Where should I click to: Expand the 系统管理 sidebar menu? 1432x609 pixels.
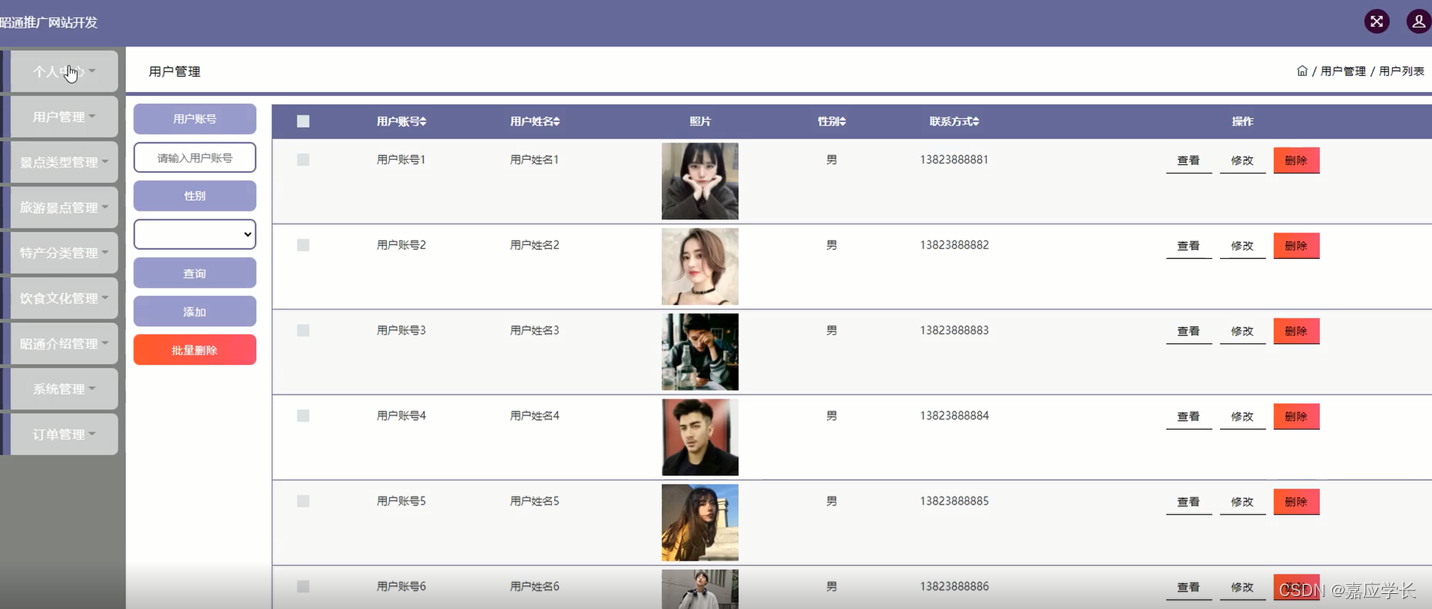pyautogui.click(x=64, y=389)
